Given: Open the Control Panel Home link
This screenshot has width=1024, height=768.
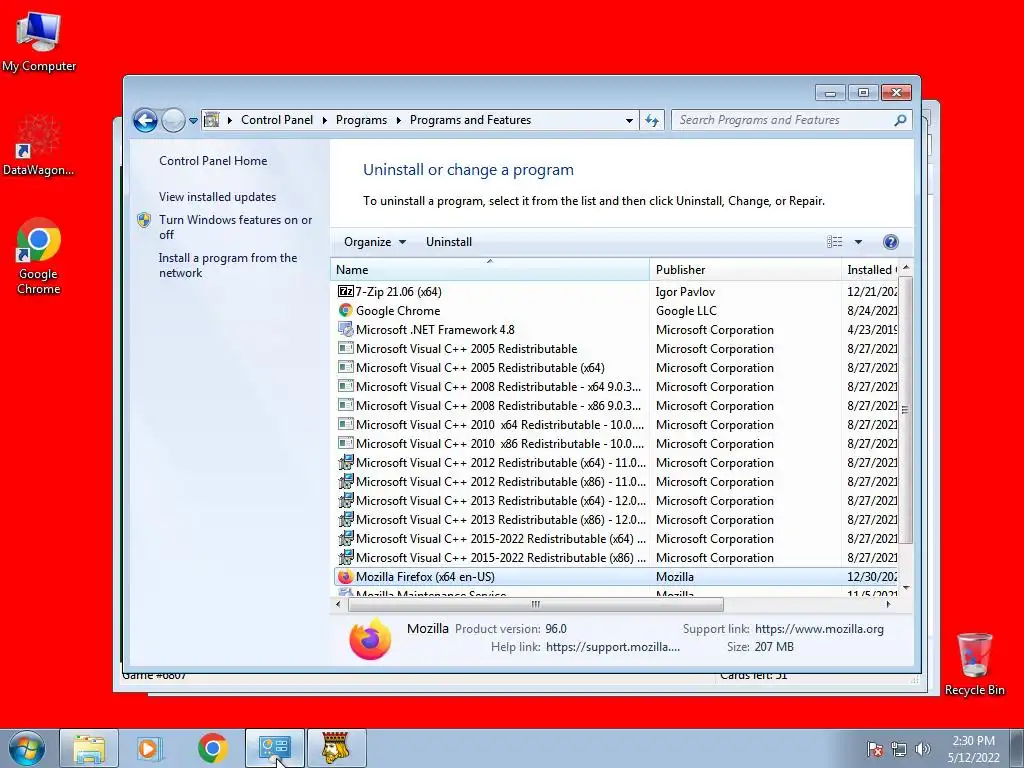Looking at the screenshot, I should (x=213, y=161).
